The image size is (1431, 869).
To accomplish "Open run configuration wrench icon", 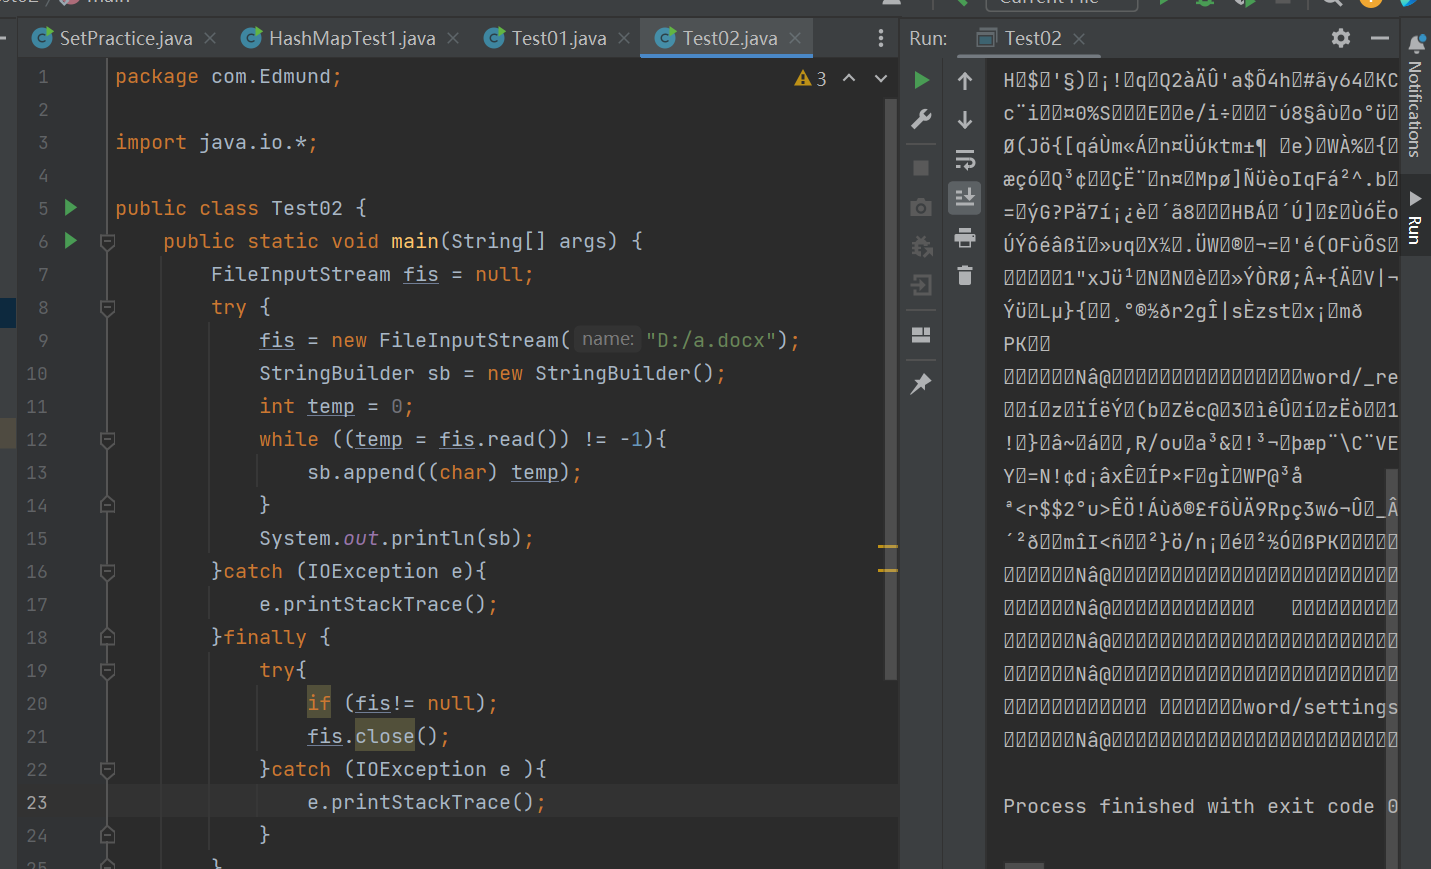I will pos(922,119).
